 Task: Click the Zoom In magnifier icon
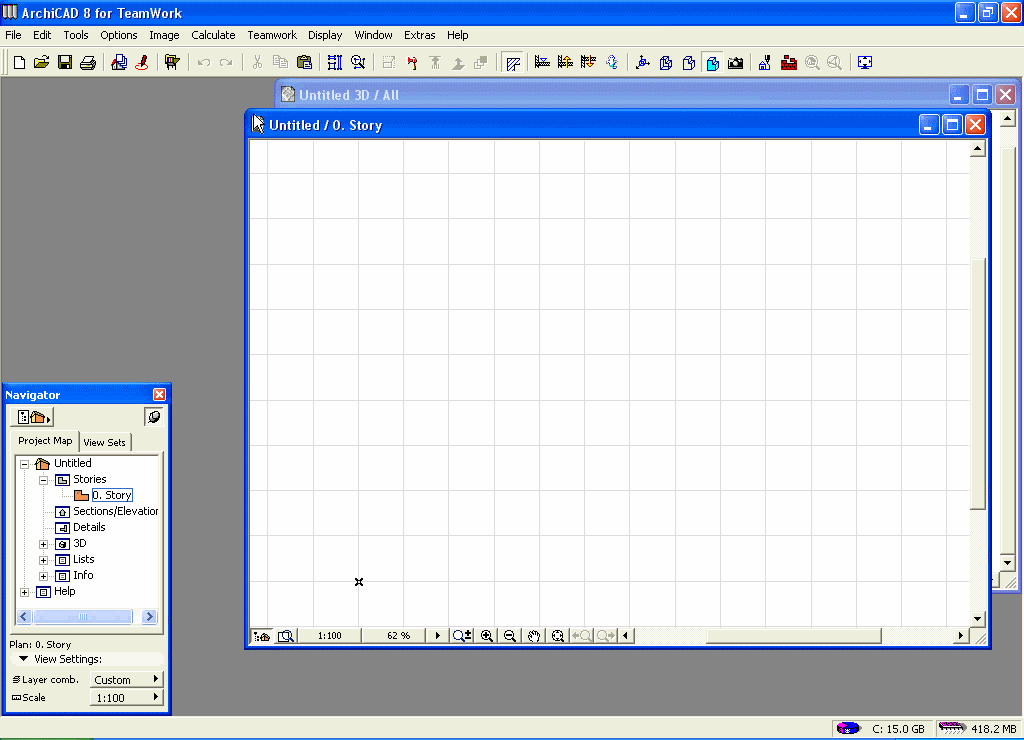487,636
